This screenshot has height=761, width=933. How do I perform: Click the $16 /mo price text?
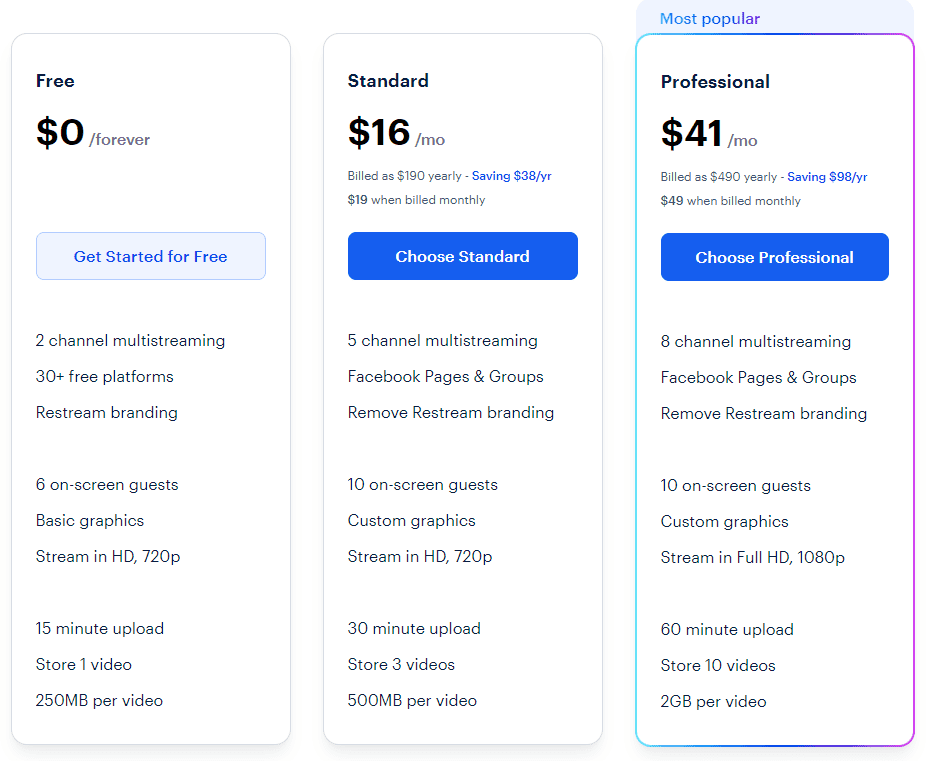(396, 133)
